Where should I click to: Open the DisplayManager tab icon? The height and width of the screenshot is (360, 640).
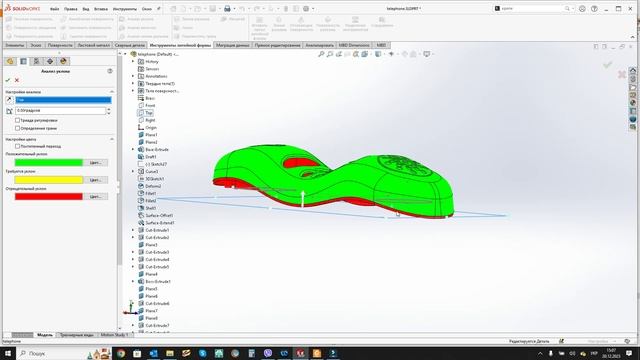(x=63, y=61)
